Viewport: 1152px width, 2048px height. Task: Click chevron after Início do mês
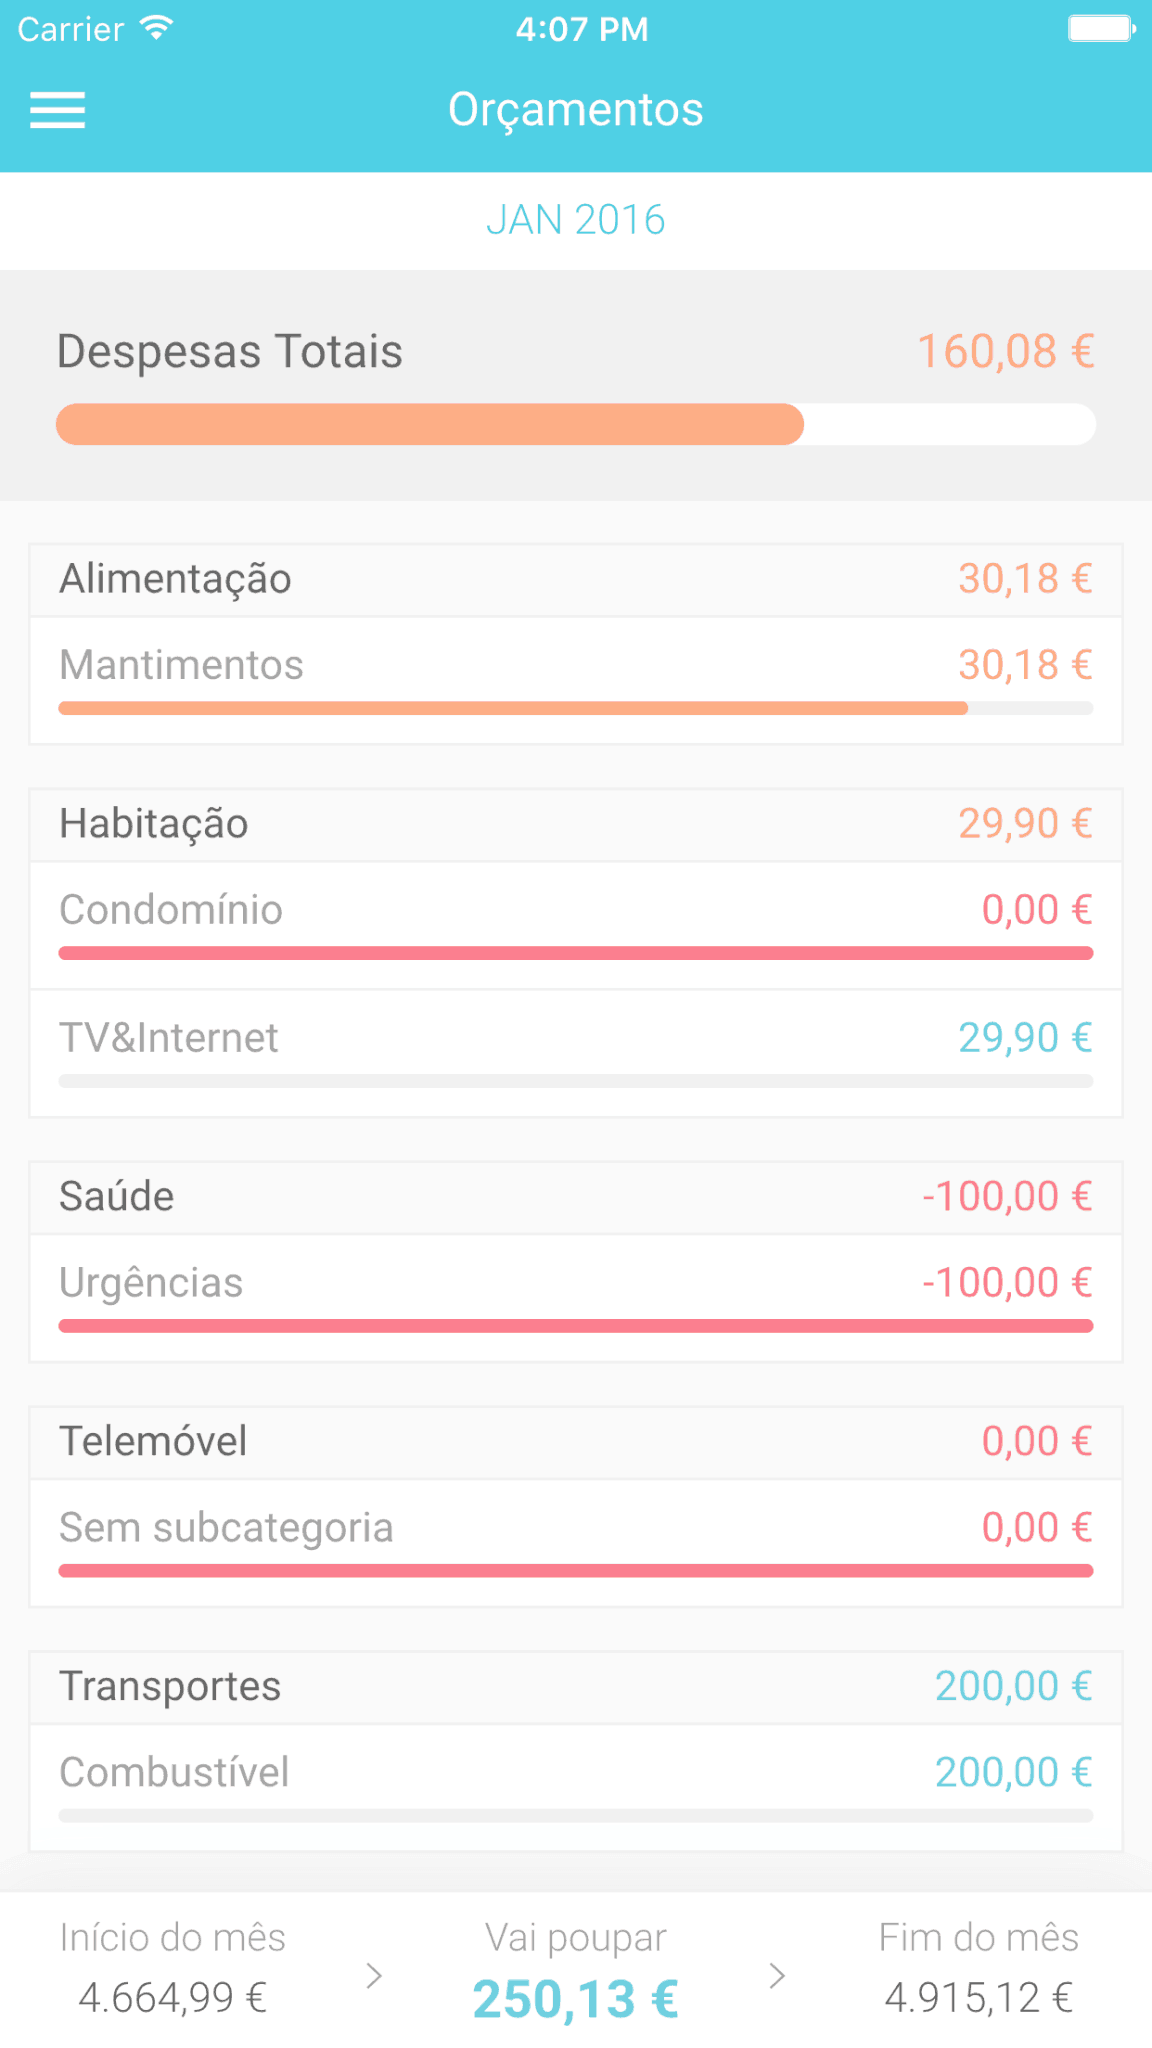point(374,1975)
